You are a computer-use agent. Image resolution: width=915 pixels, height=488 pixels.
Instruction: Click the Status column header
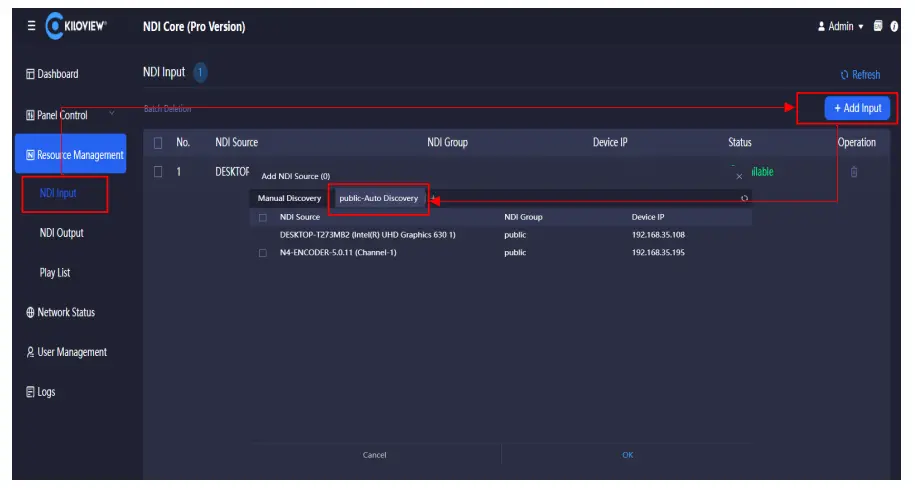point(739,142)
